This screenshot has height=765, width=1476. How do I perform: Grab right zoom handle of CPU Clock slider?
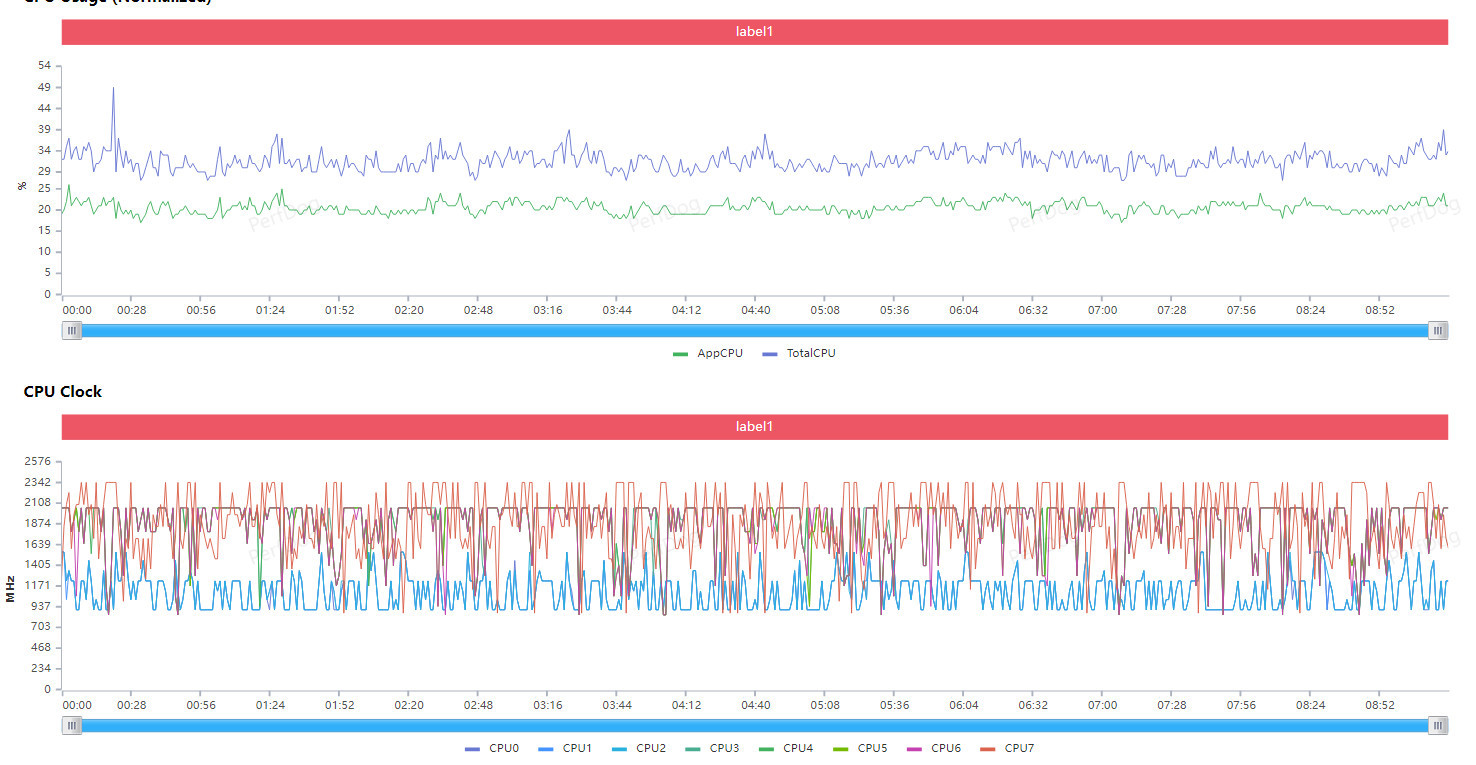1438,726
